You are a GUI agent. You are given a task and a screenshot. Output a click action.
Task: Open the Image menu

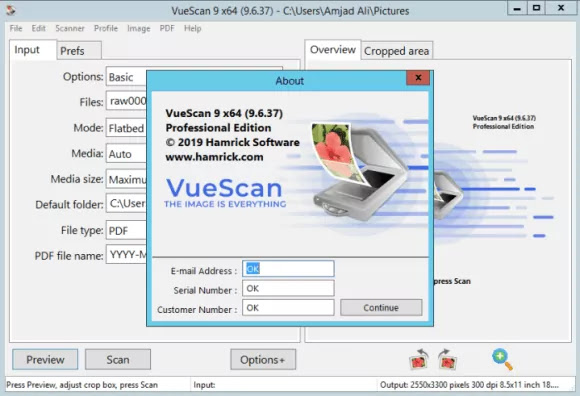point(139,28)
